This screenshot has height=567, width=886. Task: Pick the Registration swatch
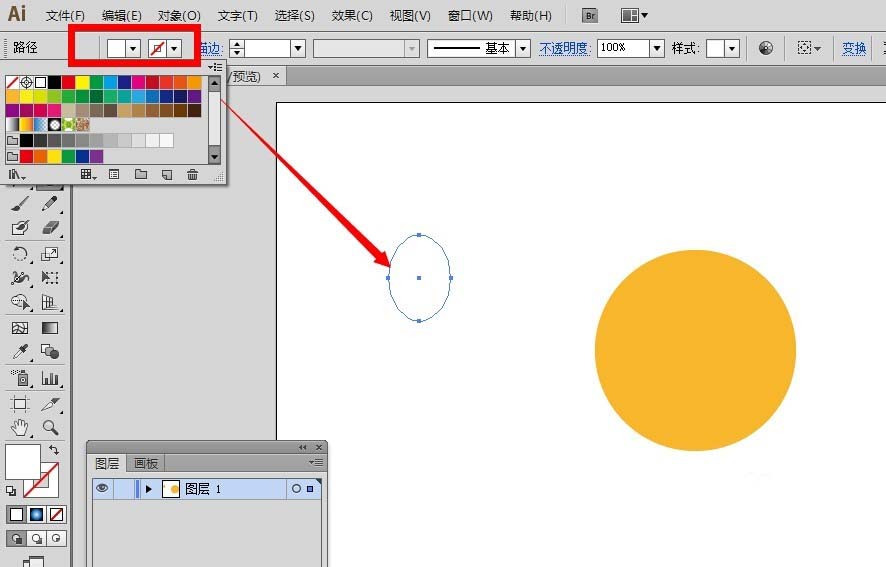tap(26, 83)
